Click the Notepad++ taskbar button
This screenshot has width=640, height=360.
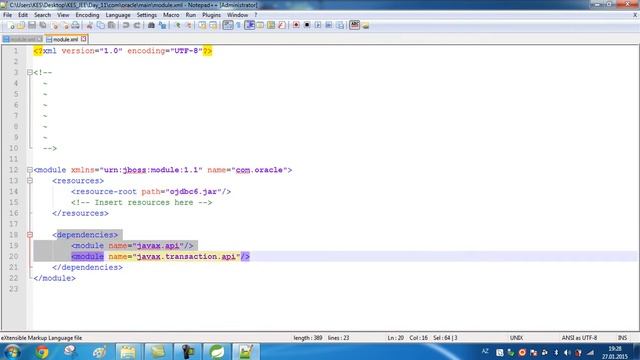(x=246, y=352)
